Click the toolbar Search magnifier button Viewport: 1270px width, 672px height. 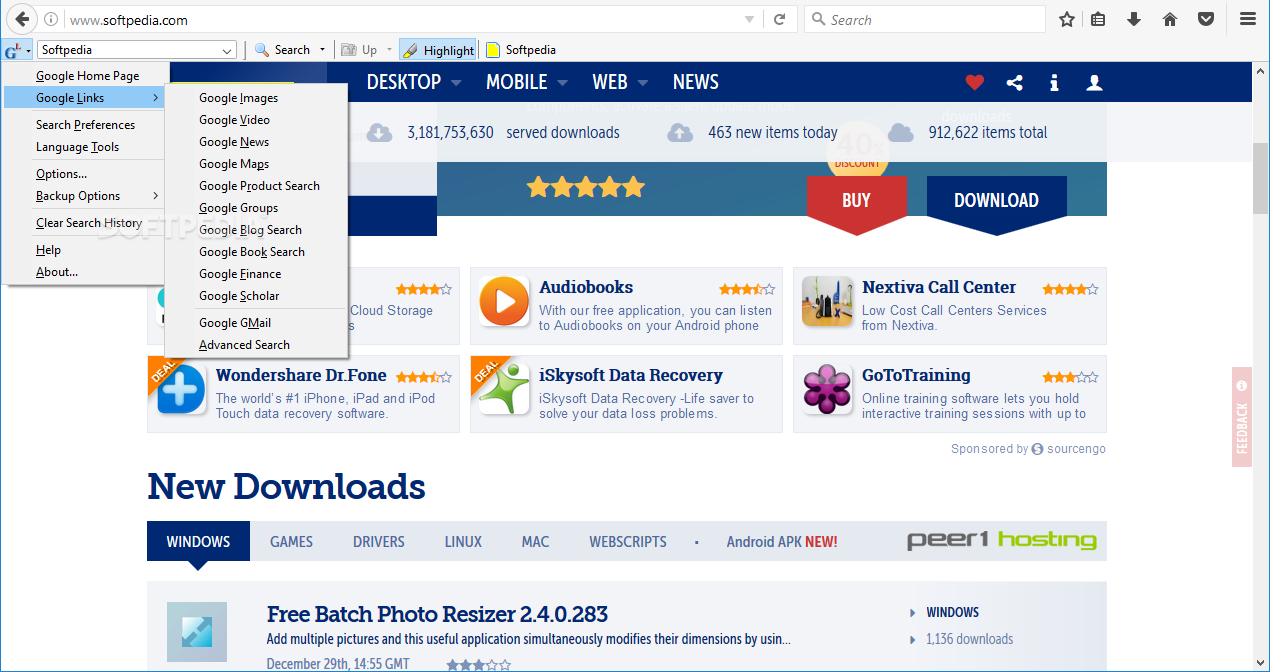282,50
